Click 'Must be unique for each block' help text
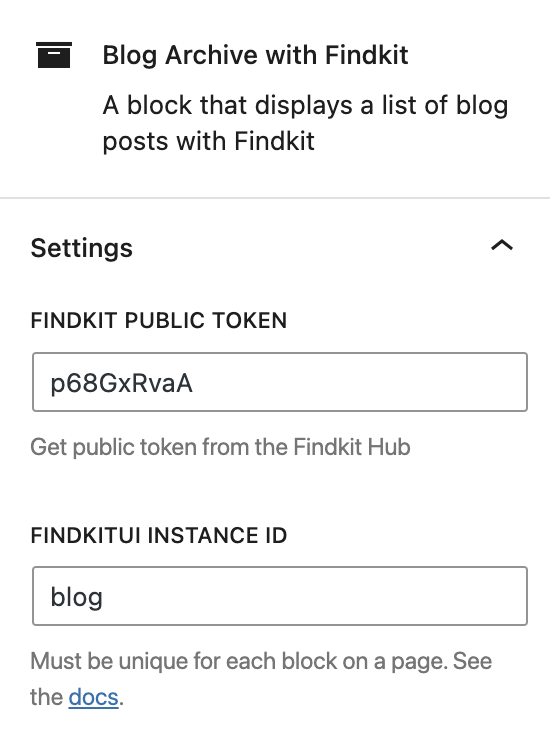This screenshot has height=754, width=550. pyautogui.click(x=261, y=679)
